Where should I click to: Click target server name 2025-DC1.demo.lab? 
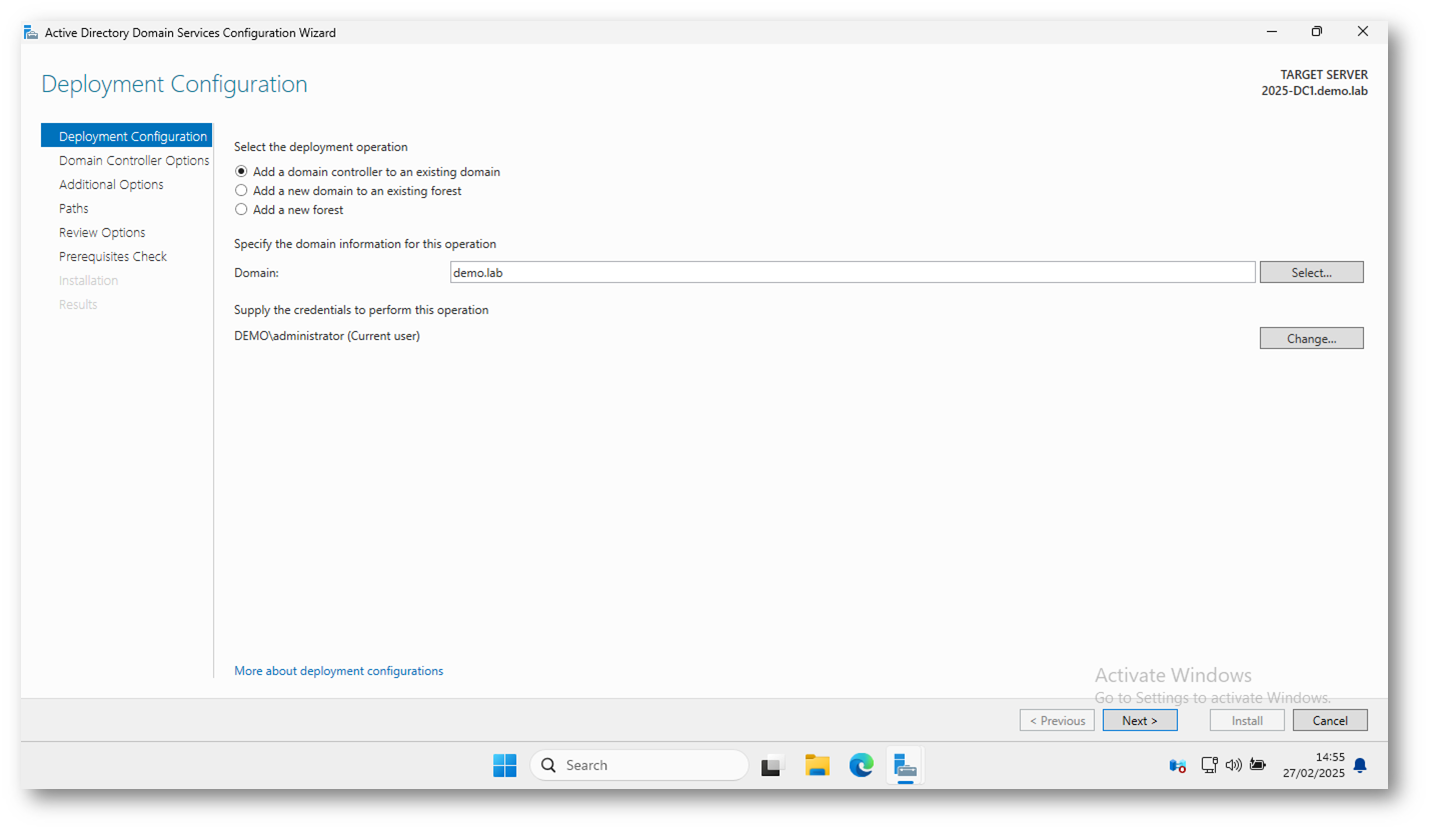point(1315,91)
